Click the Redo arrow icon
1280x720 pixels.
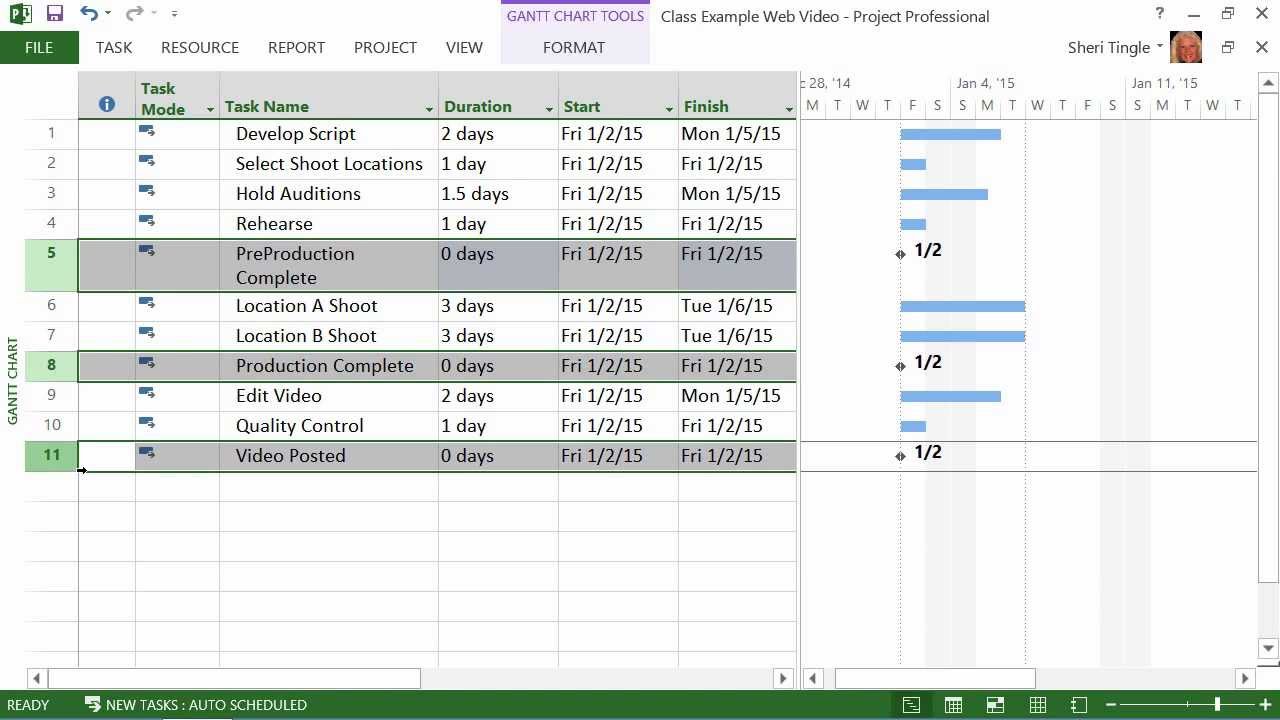pos(135,14)
